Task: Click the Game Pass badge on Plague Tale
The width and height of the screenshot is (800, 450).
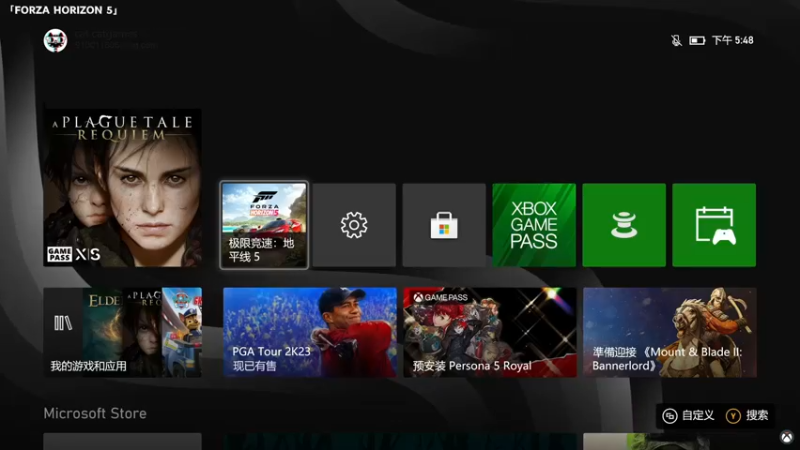Action: 60,254
